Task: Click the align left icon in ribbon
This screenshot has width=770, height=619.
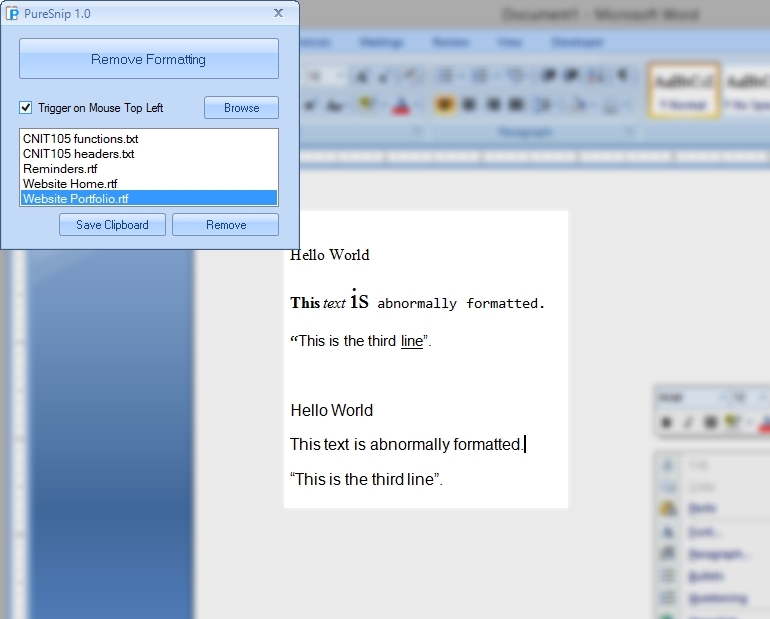Action: (443, 105)
